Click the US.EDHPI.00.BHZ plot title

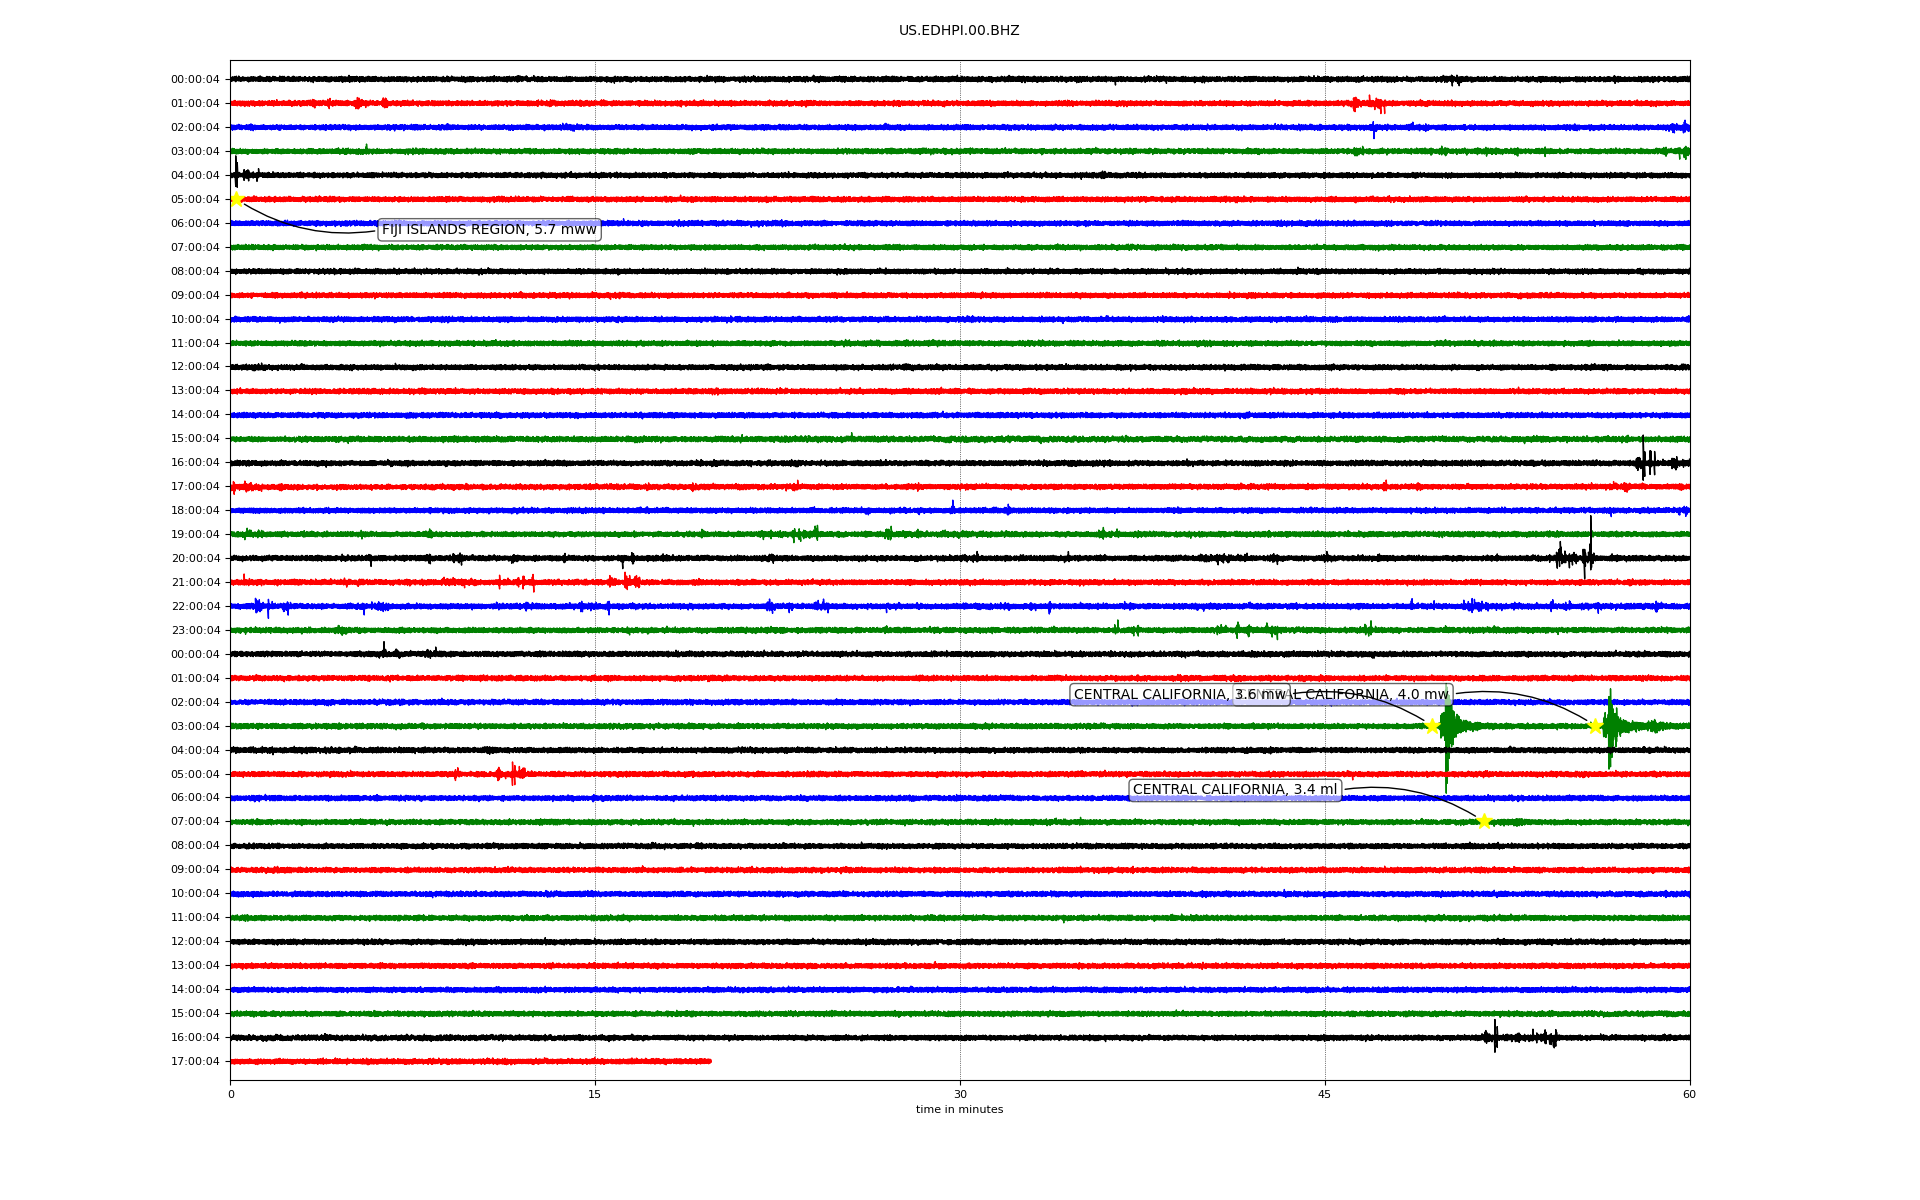[959, 31]
